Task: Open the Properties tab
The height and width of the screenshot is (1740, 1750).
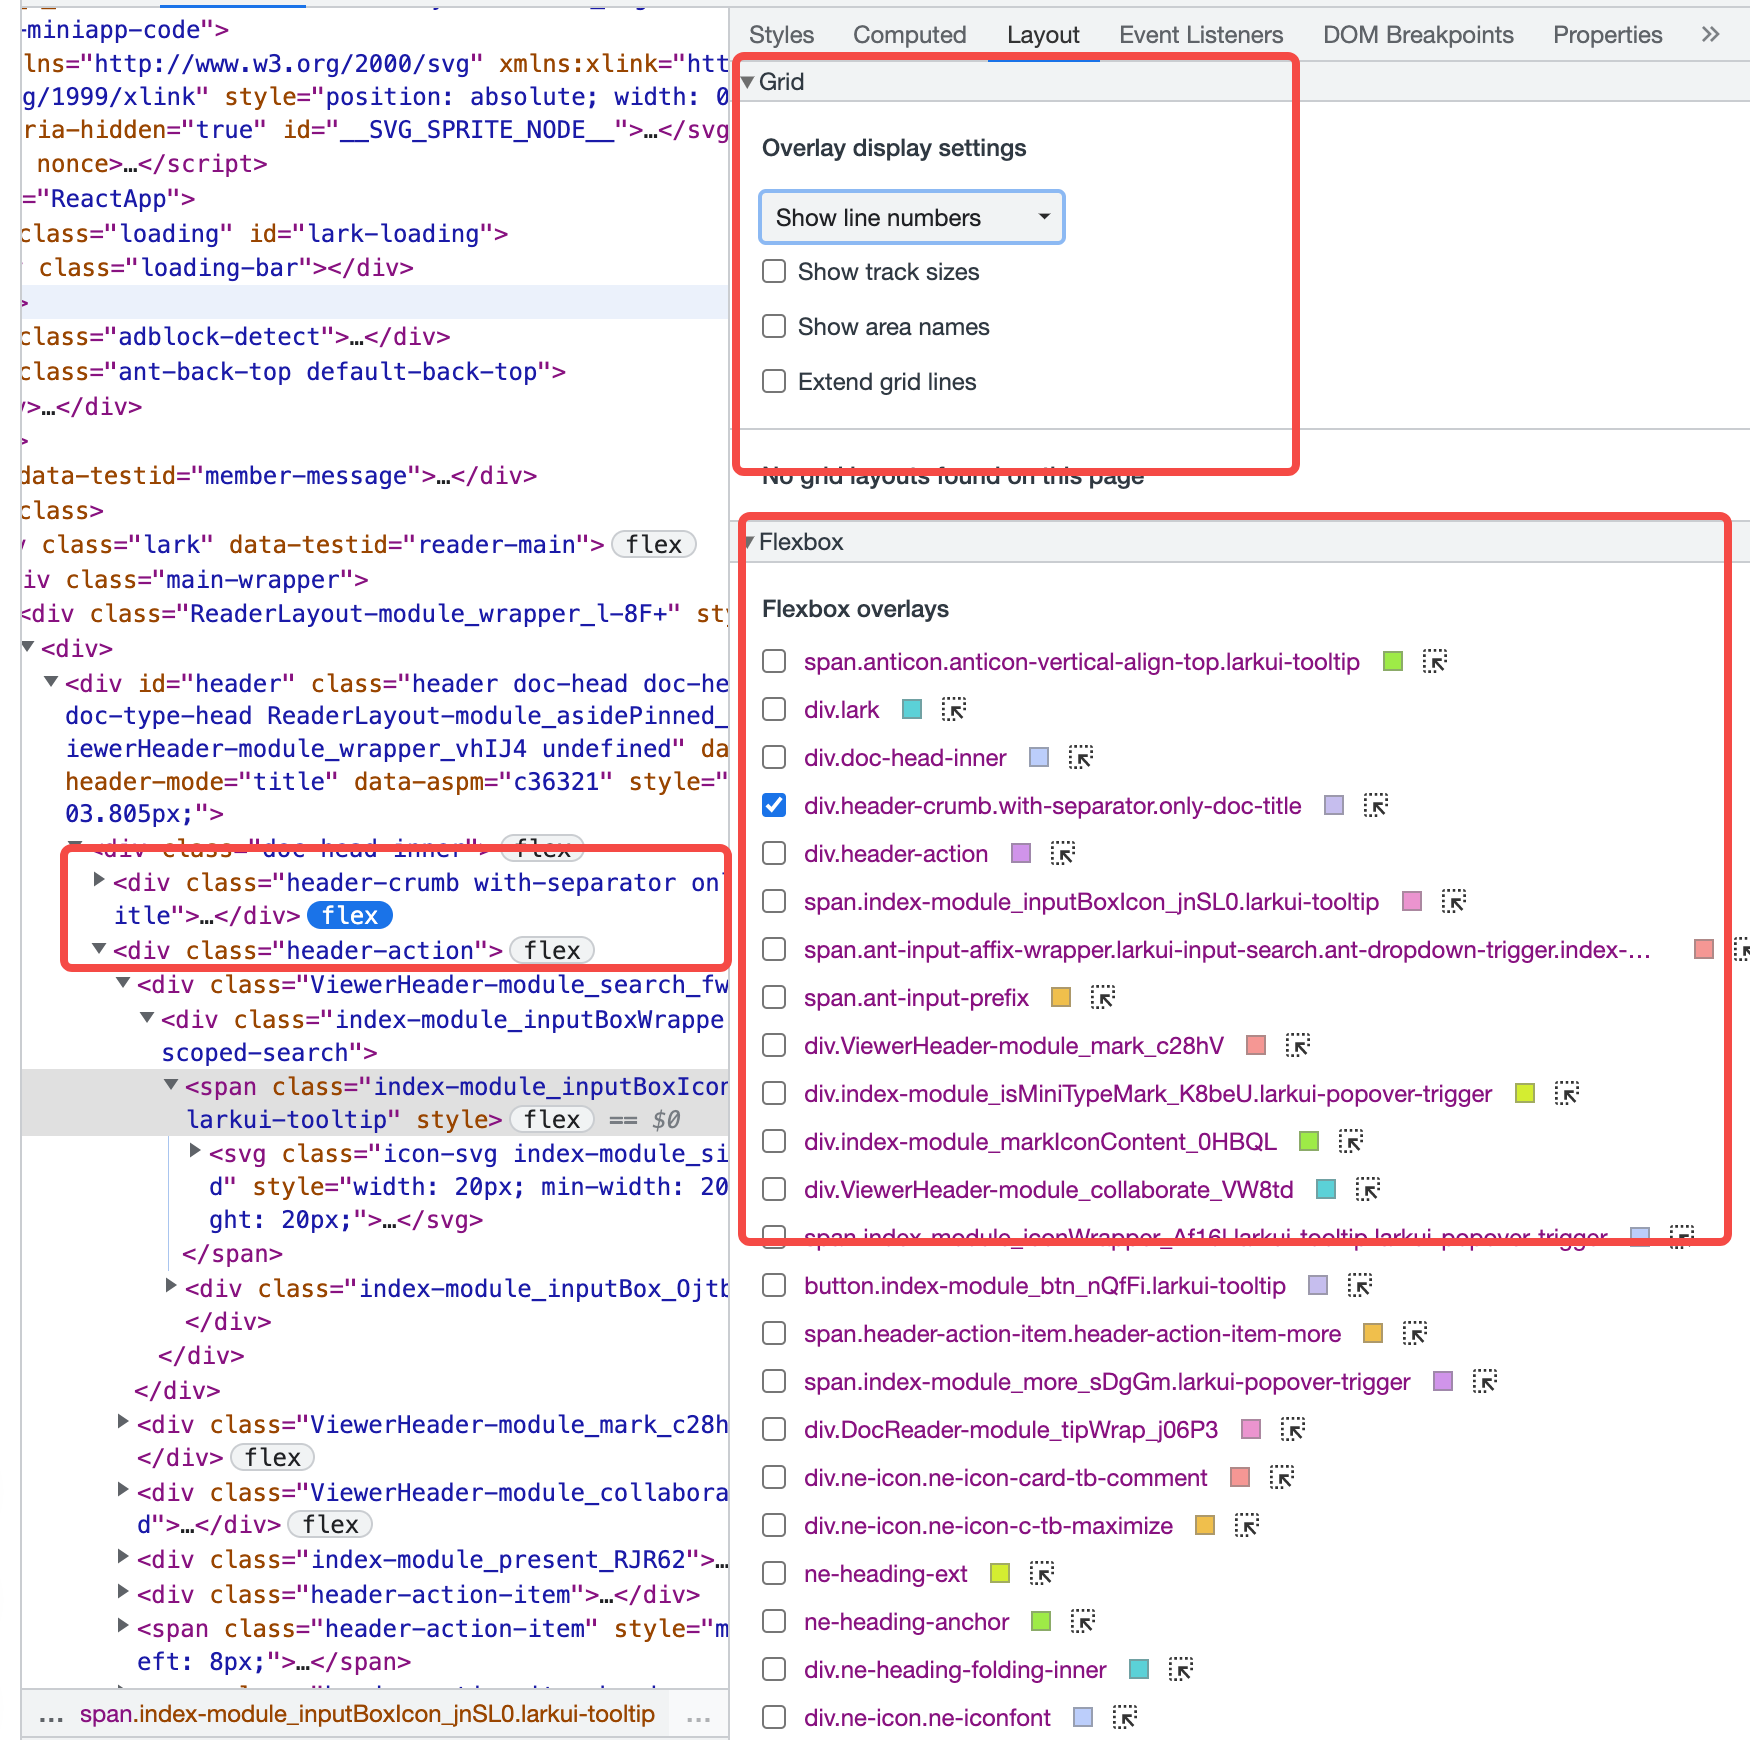Action: (x=1607, y=35)
